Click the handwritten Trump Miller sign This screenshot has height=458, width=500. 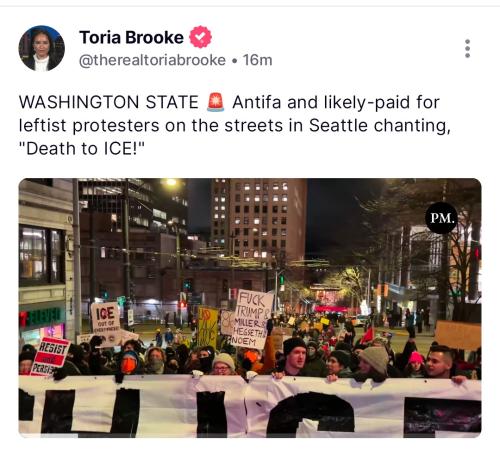pyautogui.click(x=253, y=319)
